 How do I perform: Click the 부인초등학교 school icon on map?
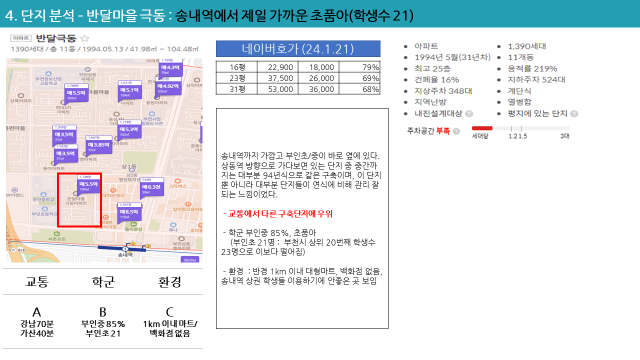(44, 209)
